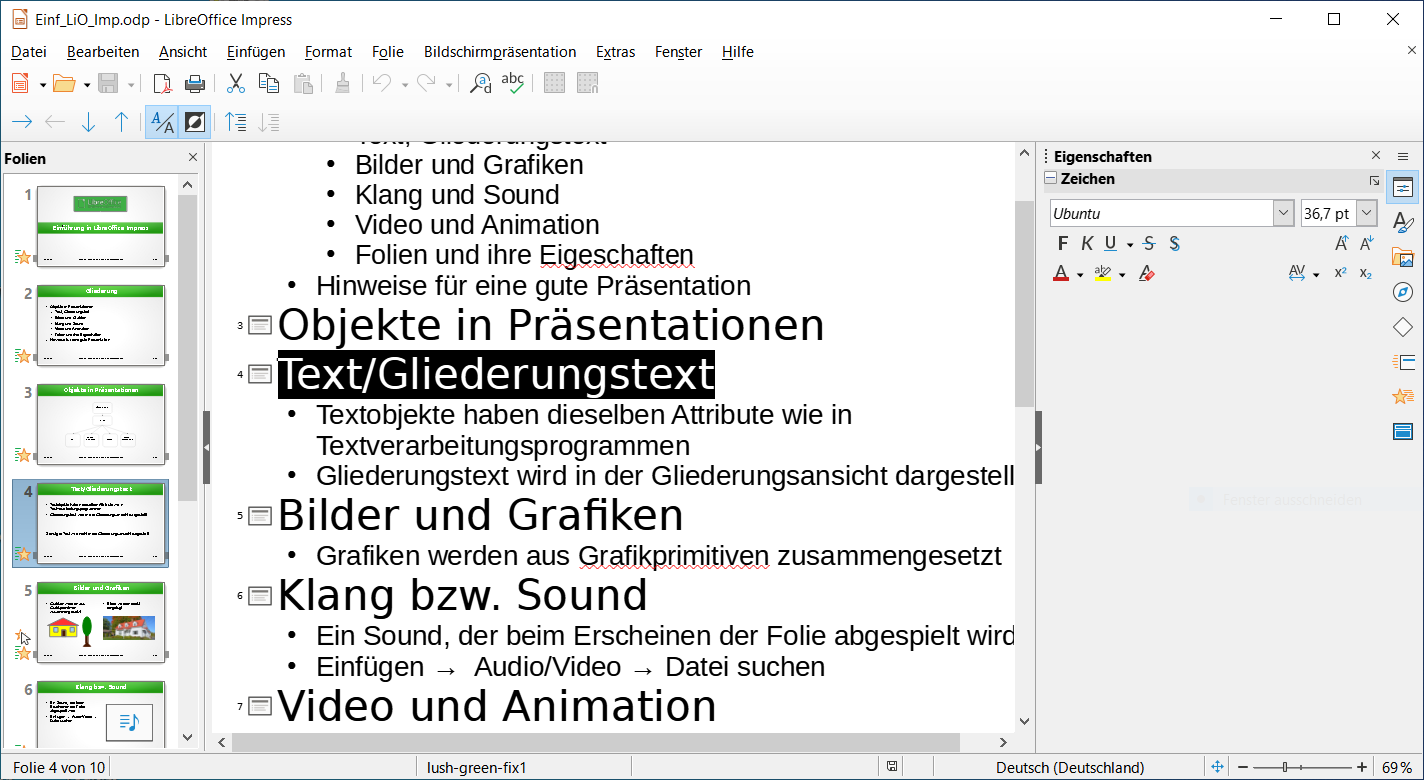Click the language Deutsch (Deutschland) in status bar
Screen dimensions: 1424x780
(1070, 767)
